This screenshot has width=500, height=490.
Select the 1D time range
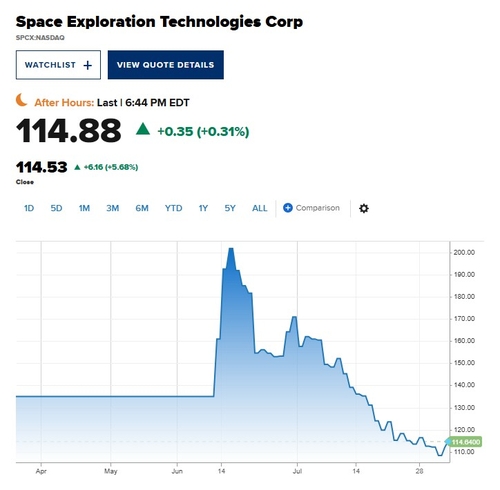29,208
